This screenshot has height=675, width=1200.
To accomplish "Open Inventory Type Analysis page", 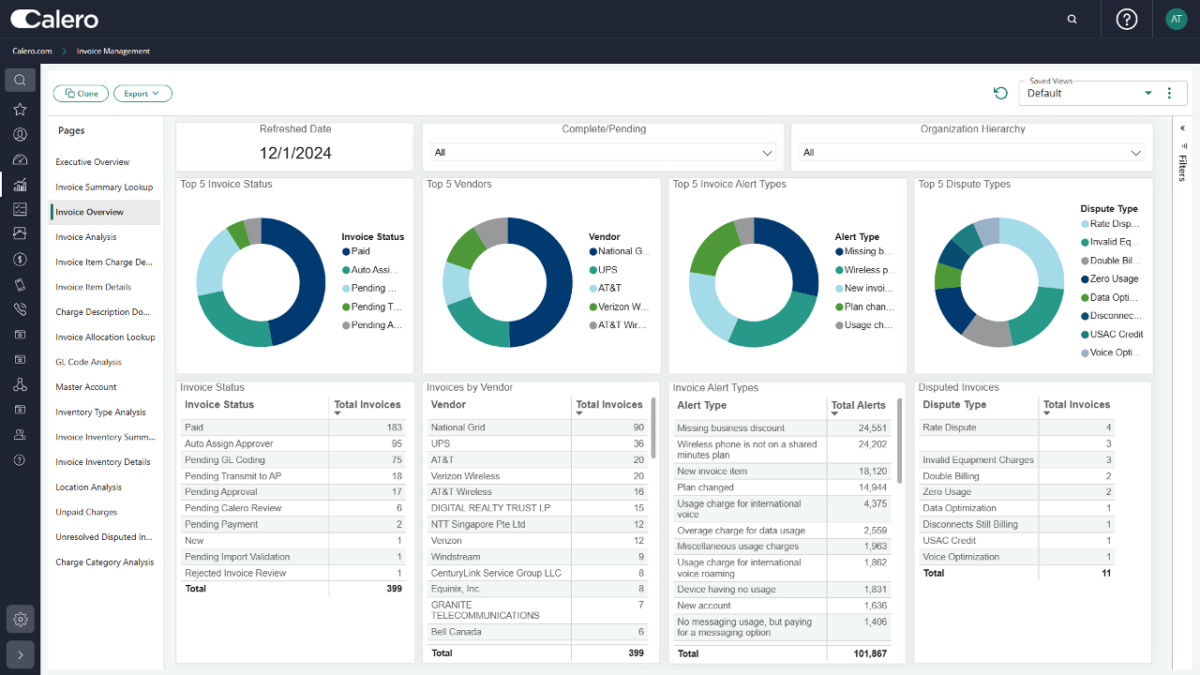I will pyautogui.click(x=101, y=412).
